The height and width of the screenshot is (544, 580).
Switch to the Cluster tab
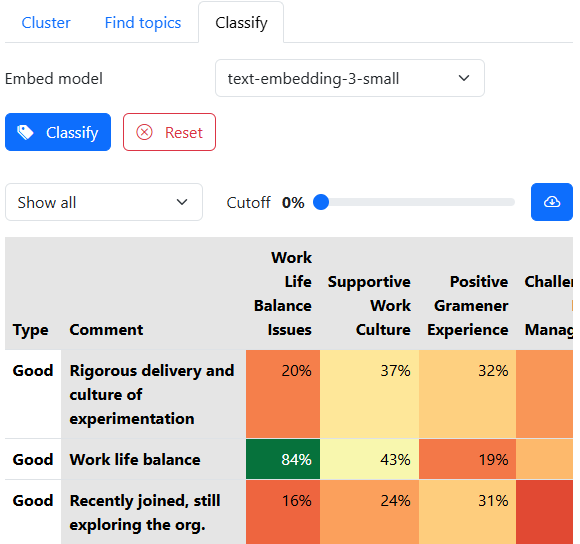pyautogui.click(x=46, y=23)
